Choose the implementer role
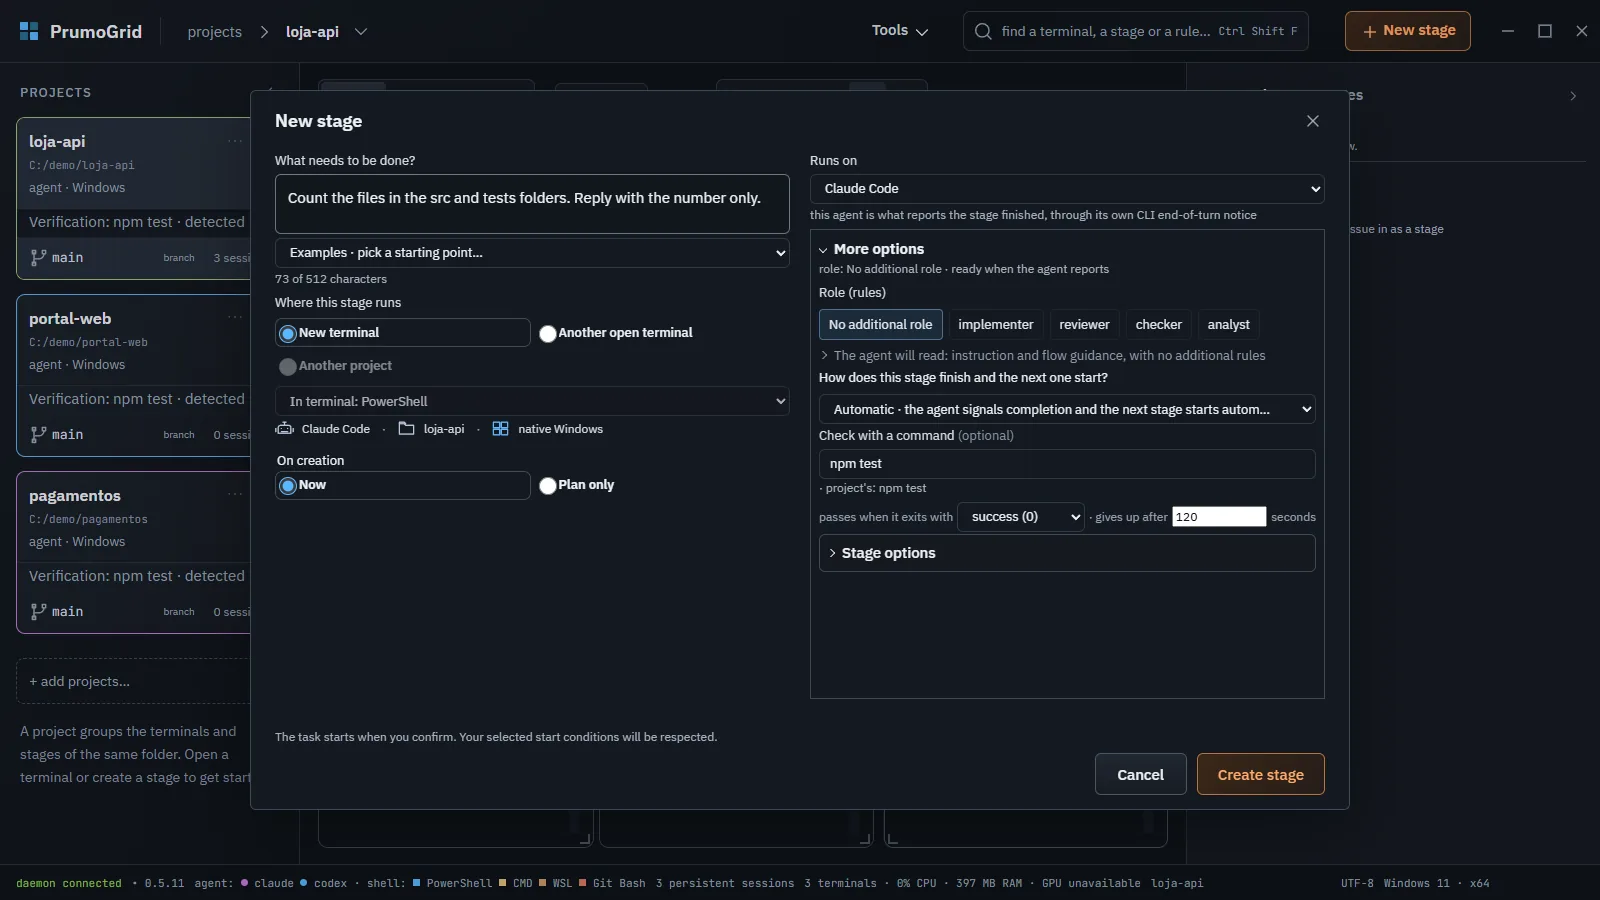The width and height of the screenshot is (1600, 900). point(995,325)
